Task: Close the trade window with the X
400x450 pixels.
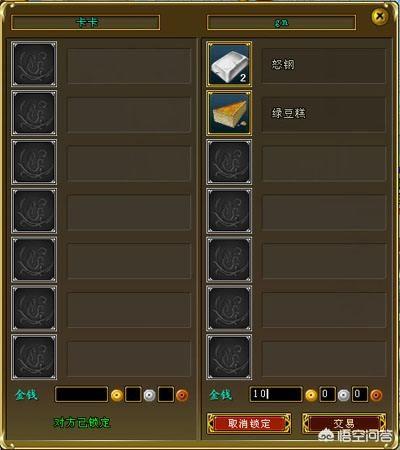Action: [x=380, y=16]
